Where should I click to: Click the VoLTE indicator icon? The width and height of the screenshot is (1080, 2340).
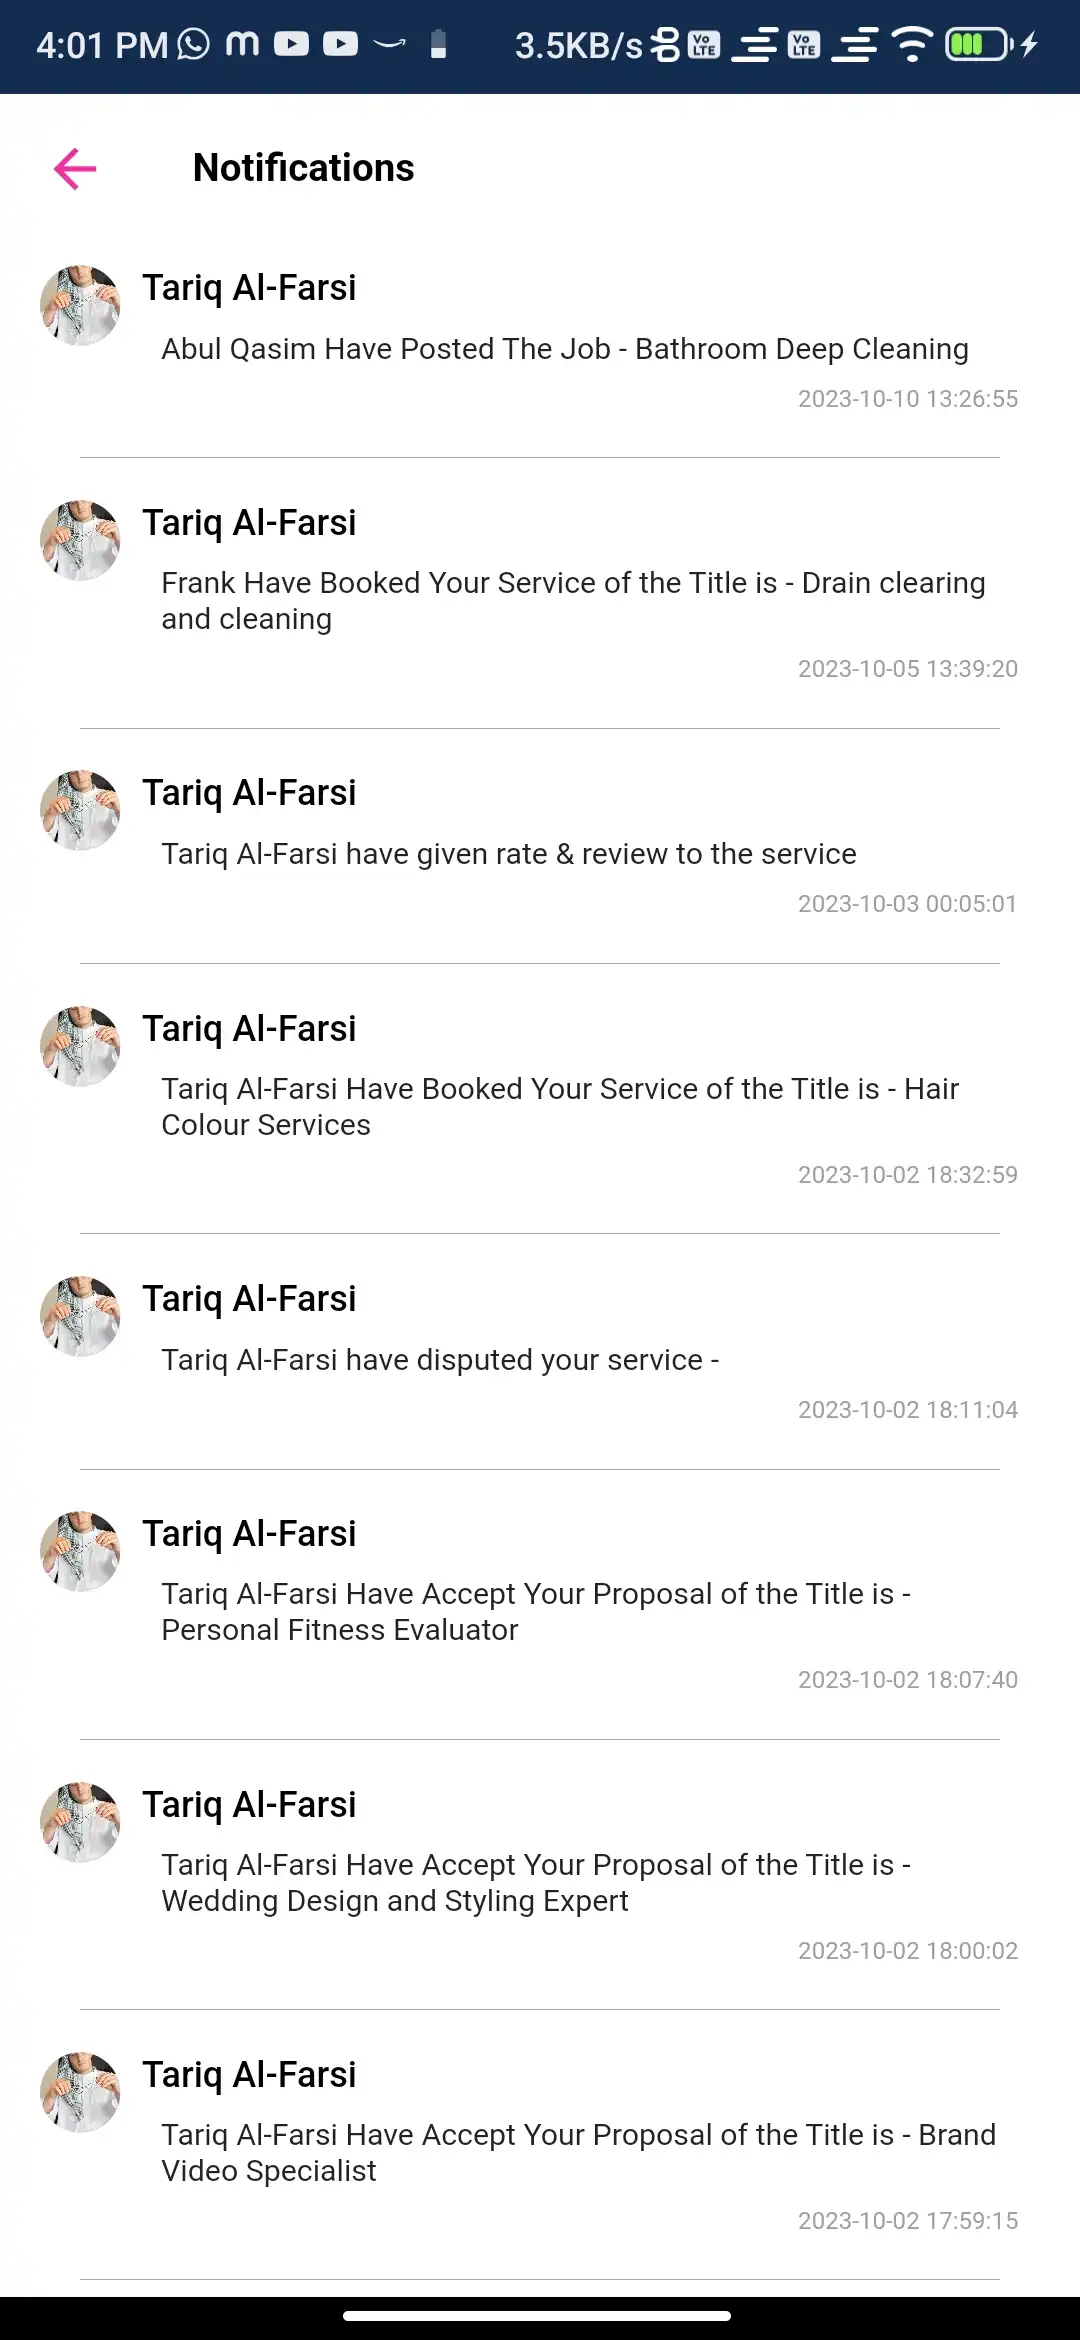(703, 44)
